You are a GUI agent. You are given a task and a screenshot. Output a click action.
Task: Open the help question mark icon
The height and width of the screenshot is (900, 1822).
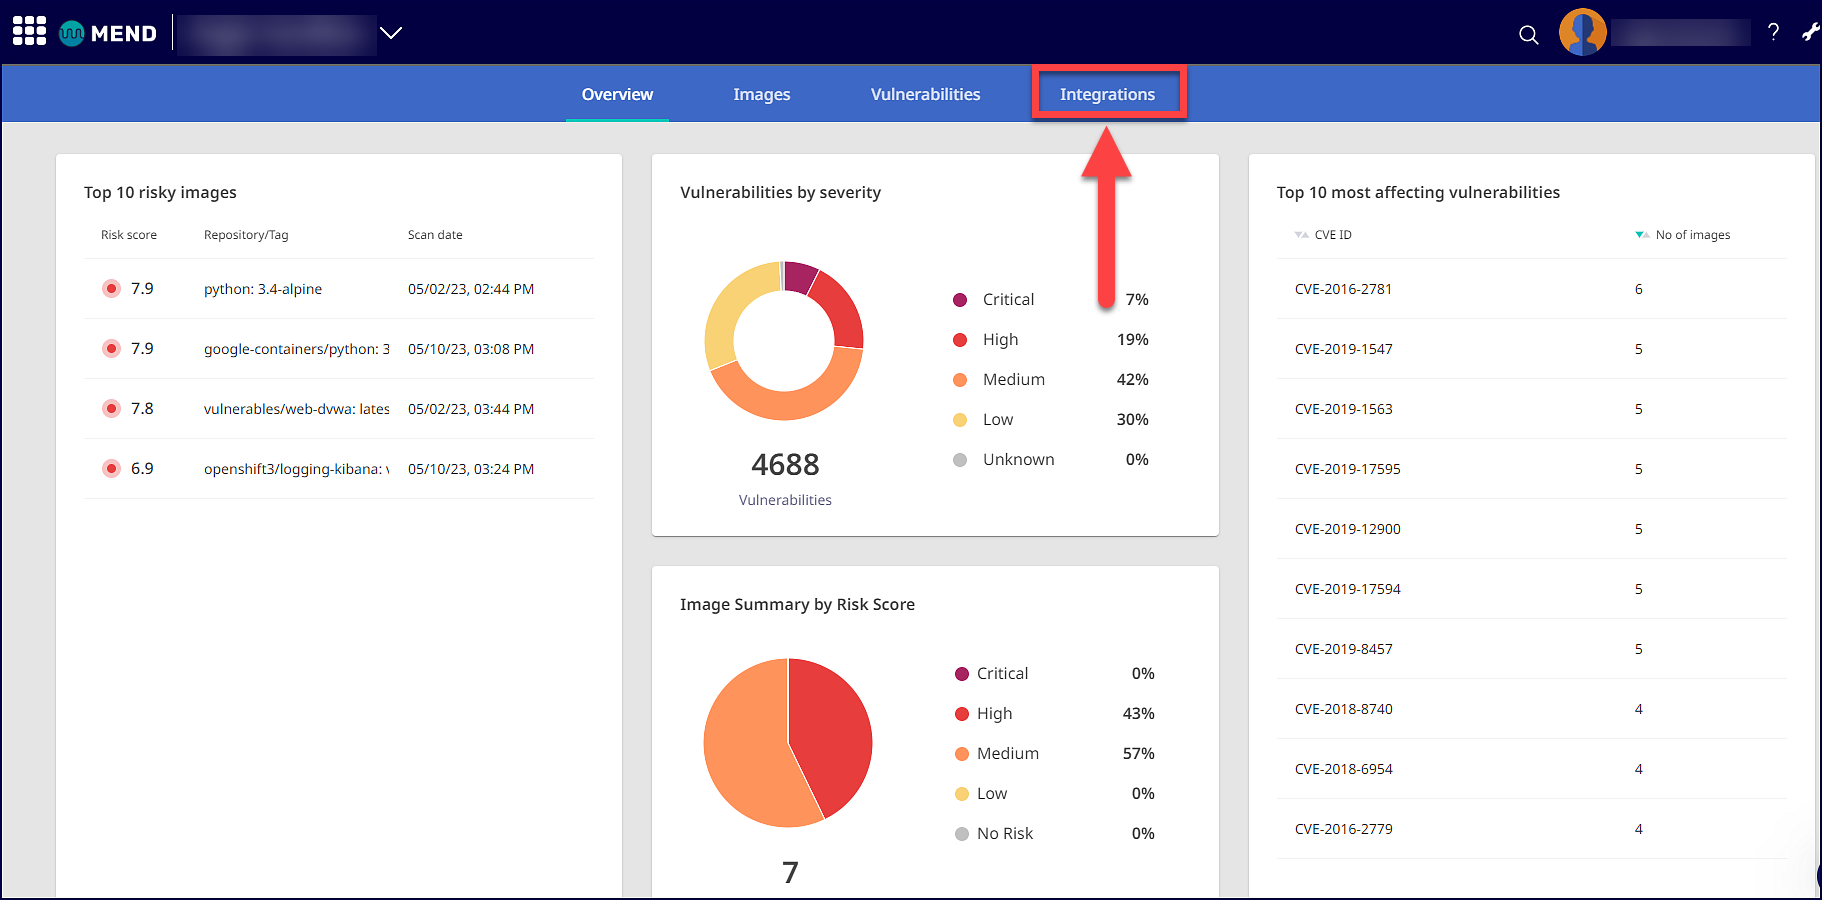(1773, 32)
